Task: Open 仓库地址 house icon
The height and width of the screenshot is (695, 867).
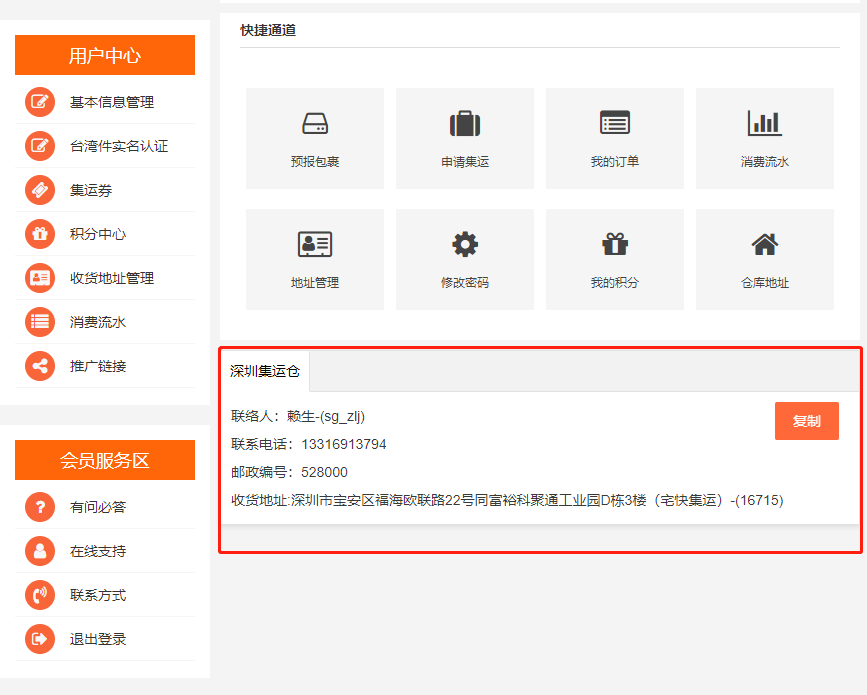Action: (765, 244)
